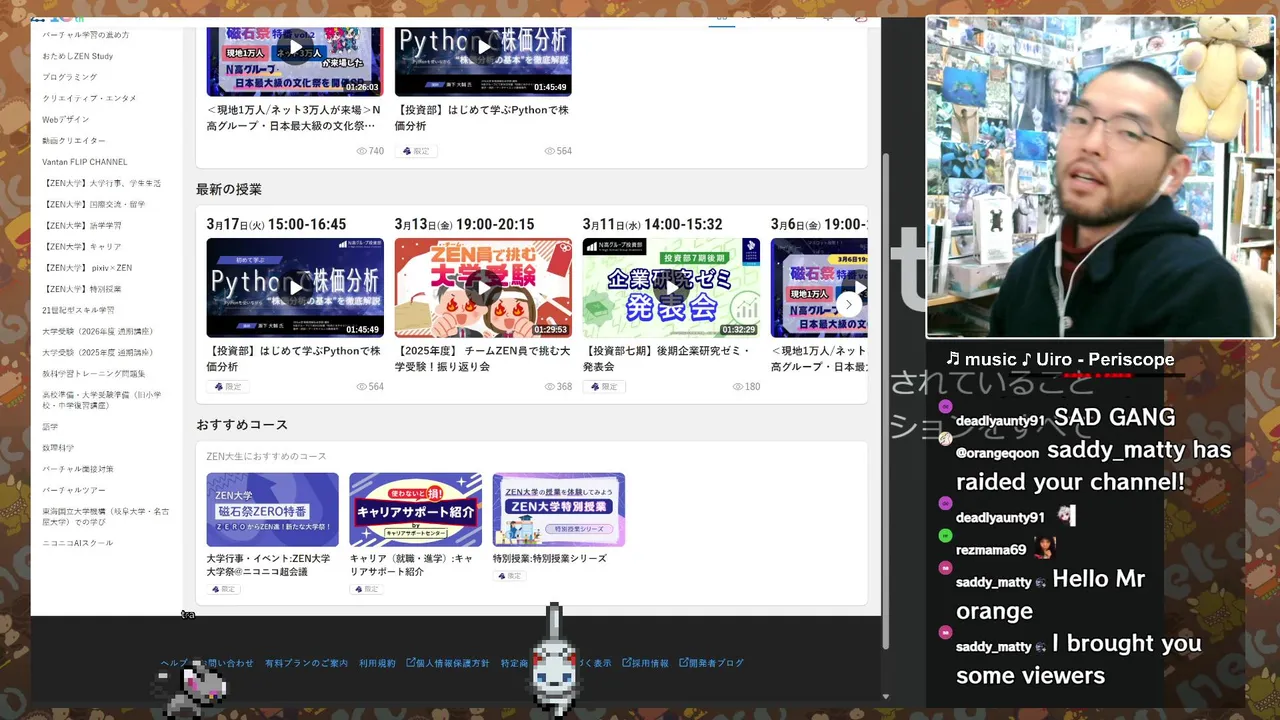Play the 大学受験 振り返り会 video thumbnail

(483, 288)
